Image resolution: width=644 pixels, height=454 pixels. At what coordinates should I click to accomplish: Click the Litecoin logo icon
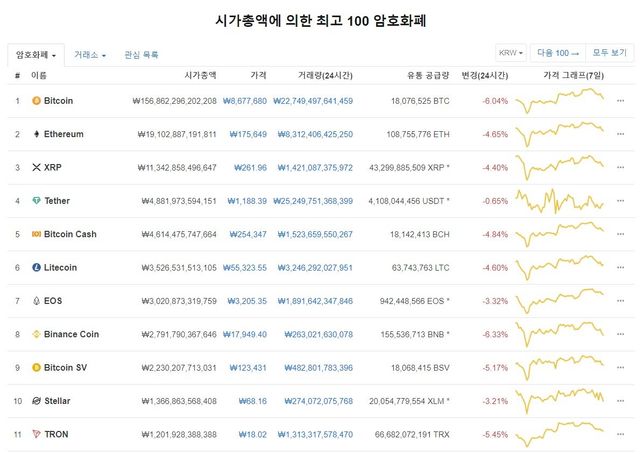(37, 268)
